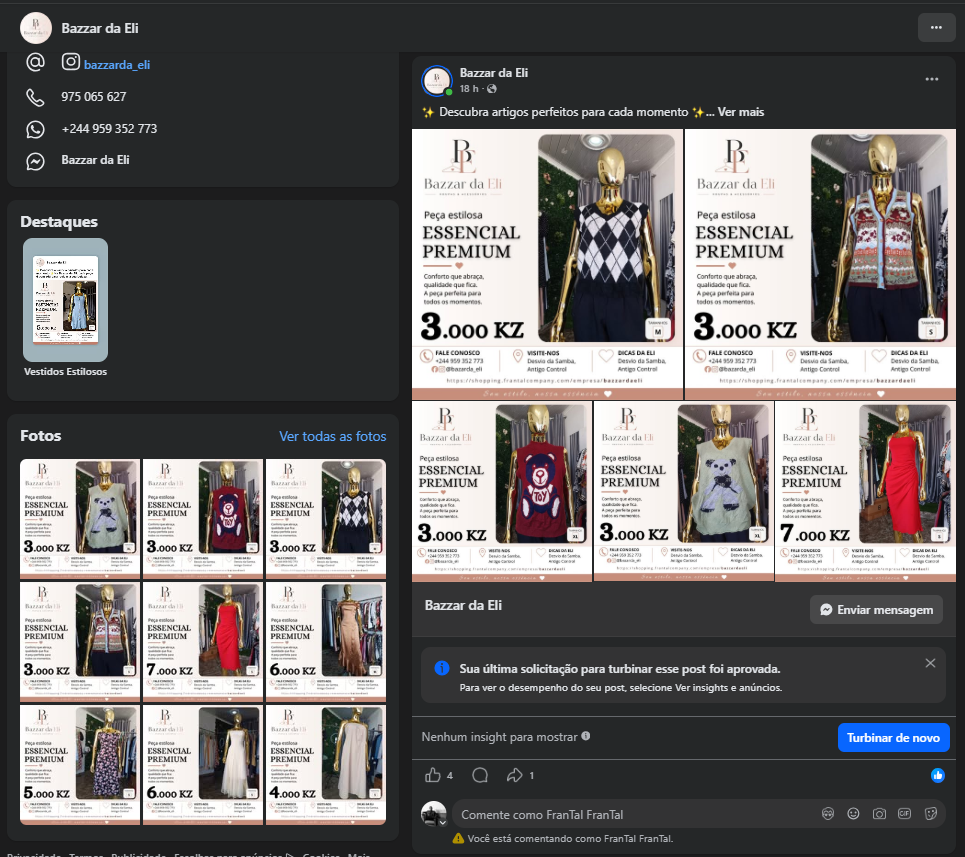
Task: Click the post author's profile avatar
Action: pyautogui.click(x=437, y=81)
